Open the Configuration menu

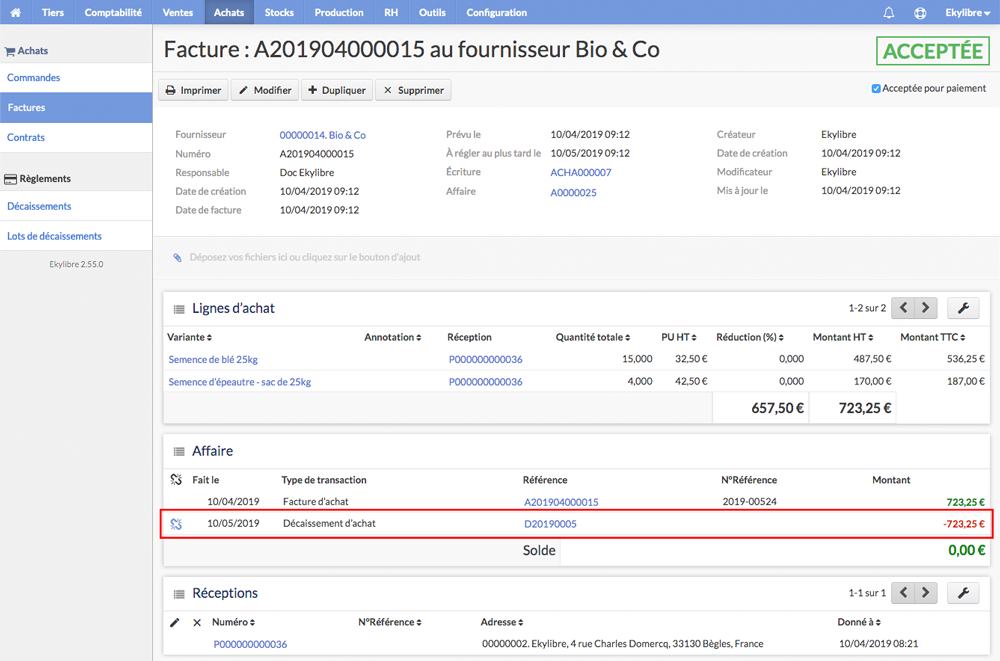click(497, 12)
